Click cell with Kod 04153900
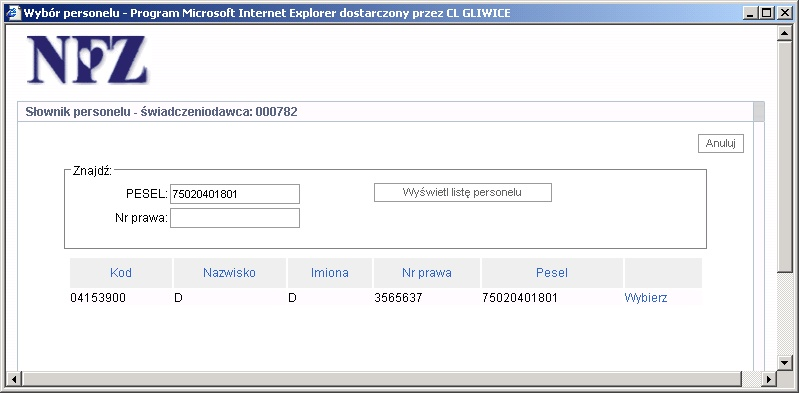 pyautogui.click(x=98, y=298)
